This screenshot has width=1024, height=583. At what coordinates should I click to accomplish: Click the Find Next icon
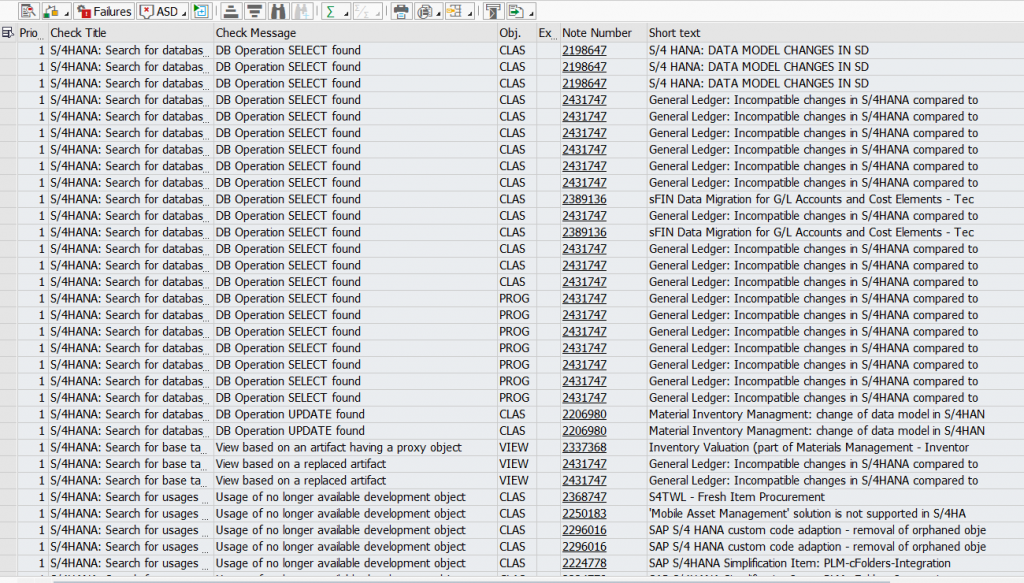click(x=303, y=11)
